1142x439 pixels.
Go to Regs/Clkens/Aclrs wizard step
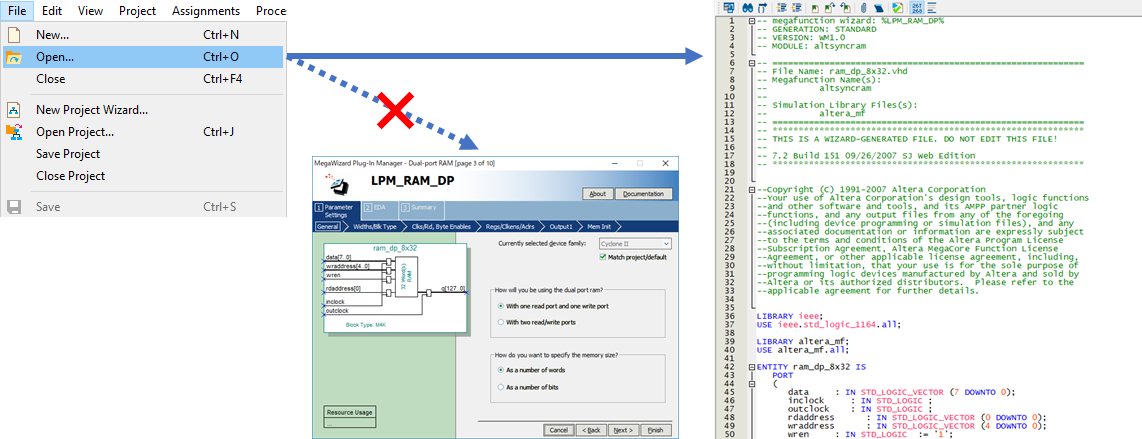pos(512,226)
